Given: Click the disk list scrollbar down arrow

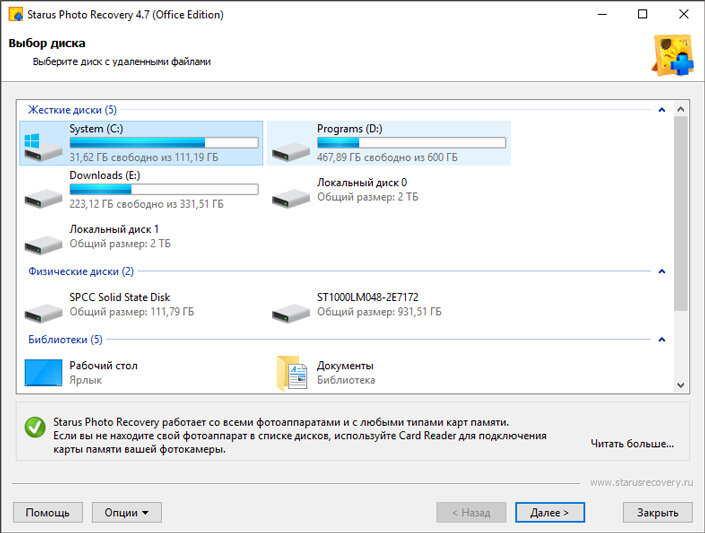Looking at the screenshot, I should [681, 385].
